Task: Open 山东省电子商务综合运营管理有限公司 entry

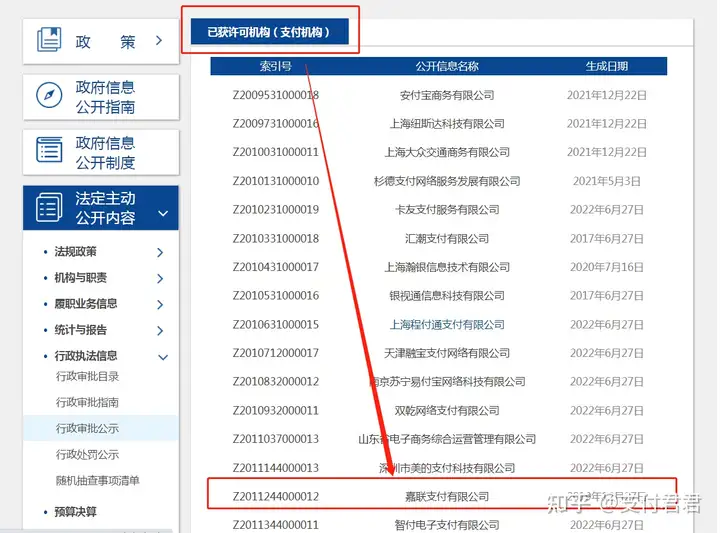Action: 447,439
